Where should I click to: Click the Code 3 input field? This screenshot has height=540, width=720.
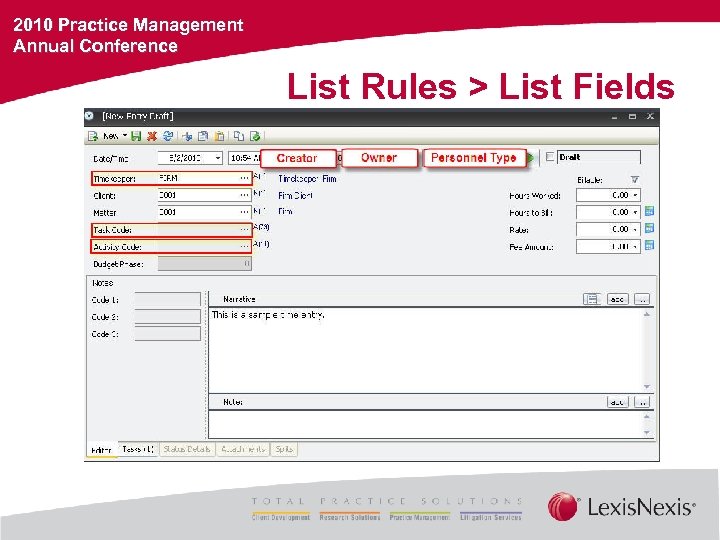168,333
